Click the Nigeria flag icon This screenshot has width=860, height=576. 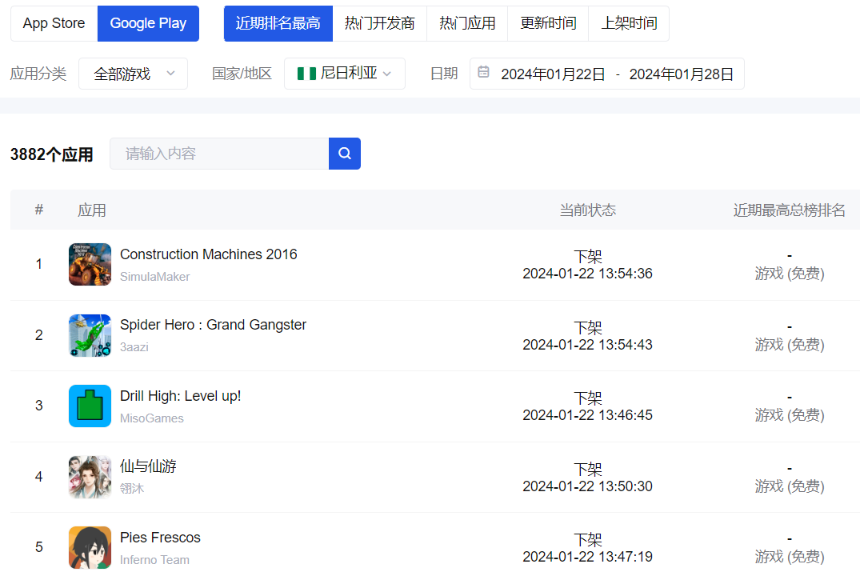(307, 74)
